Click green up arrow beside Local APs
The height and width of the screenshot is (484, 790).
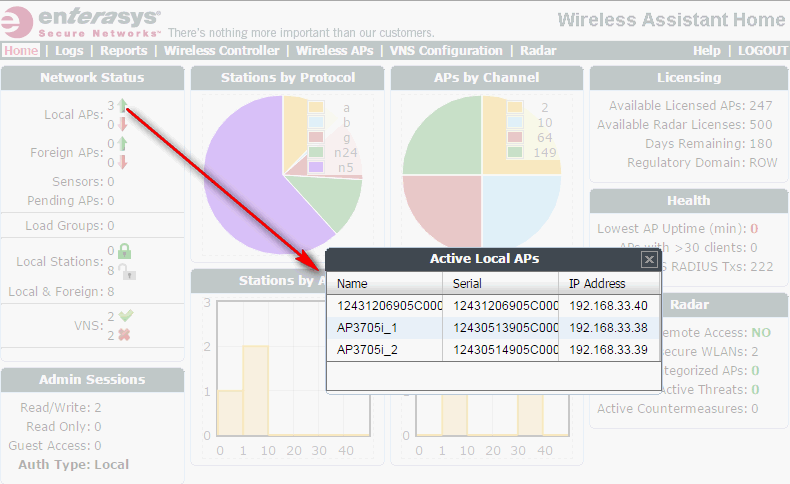click(x=122, y=106)
